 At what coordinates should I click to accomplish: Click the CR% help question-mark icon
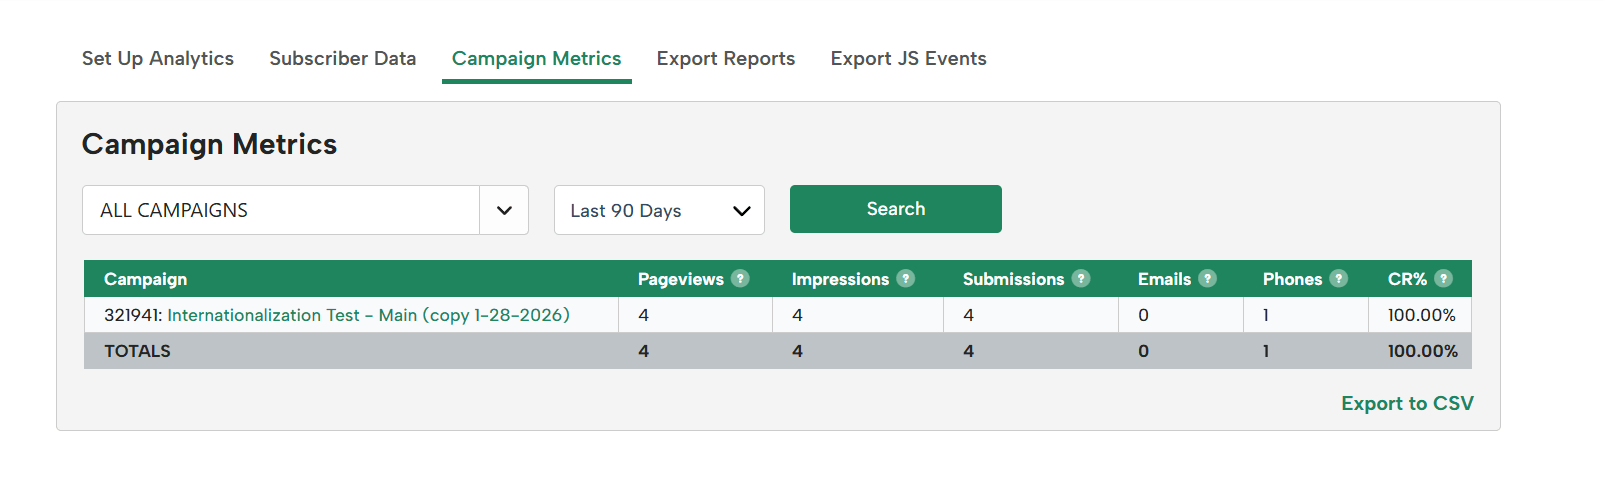(x=1443, y=278)
